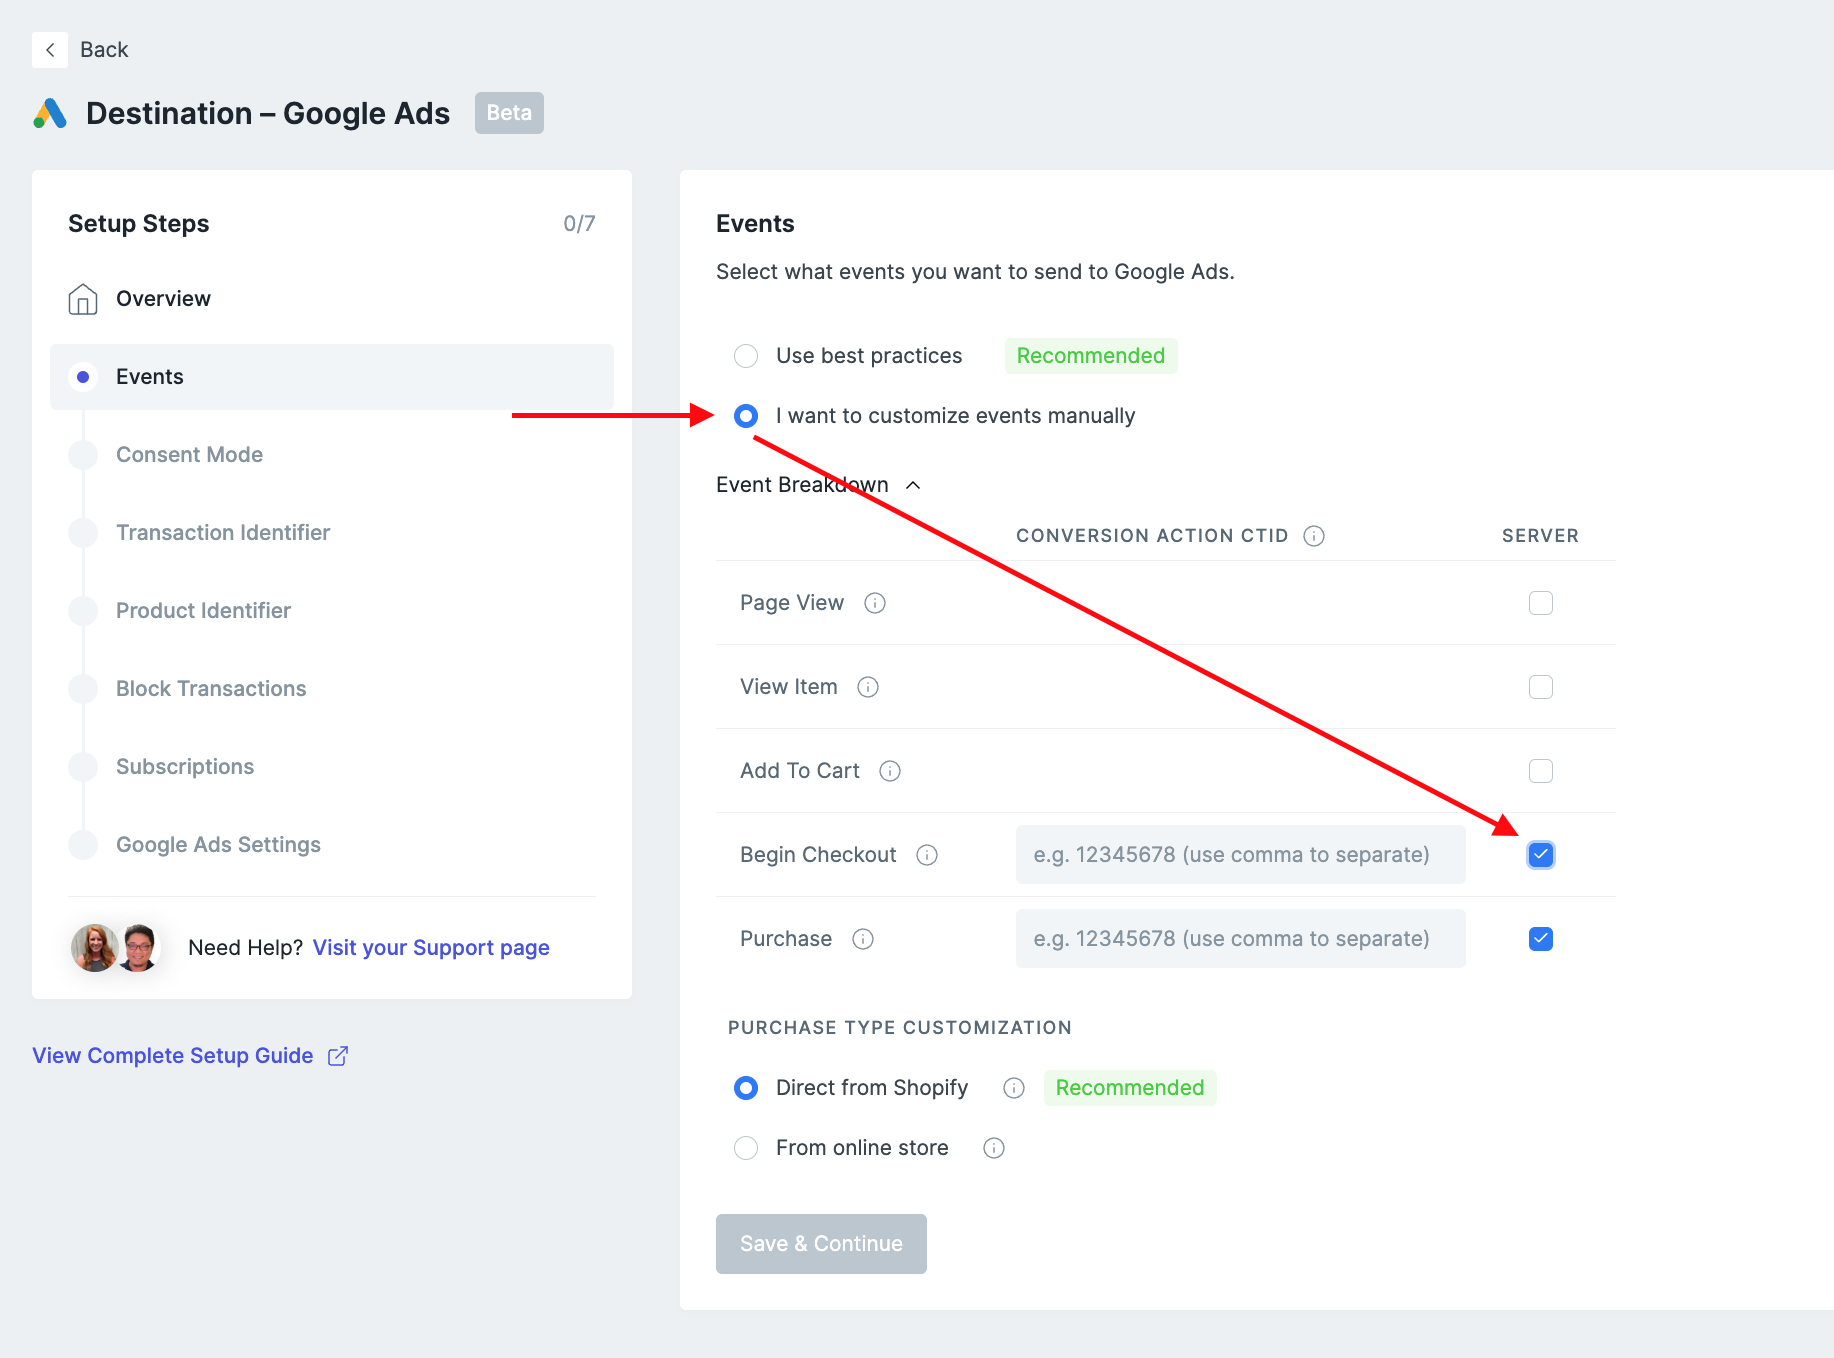The image size is (1834, 1358).
Task: Open the Page View info icon
Action: point(875,603)
